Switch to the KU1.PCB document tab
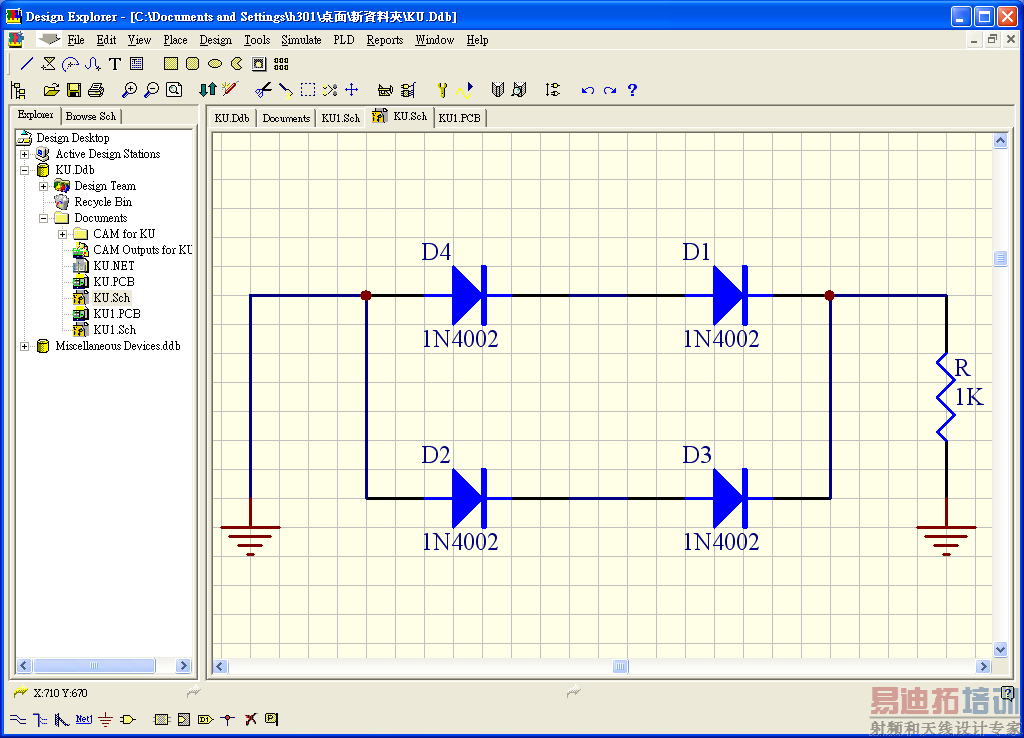The image size is (1024, 738). (x=460, y=118)
